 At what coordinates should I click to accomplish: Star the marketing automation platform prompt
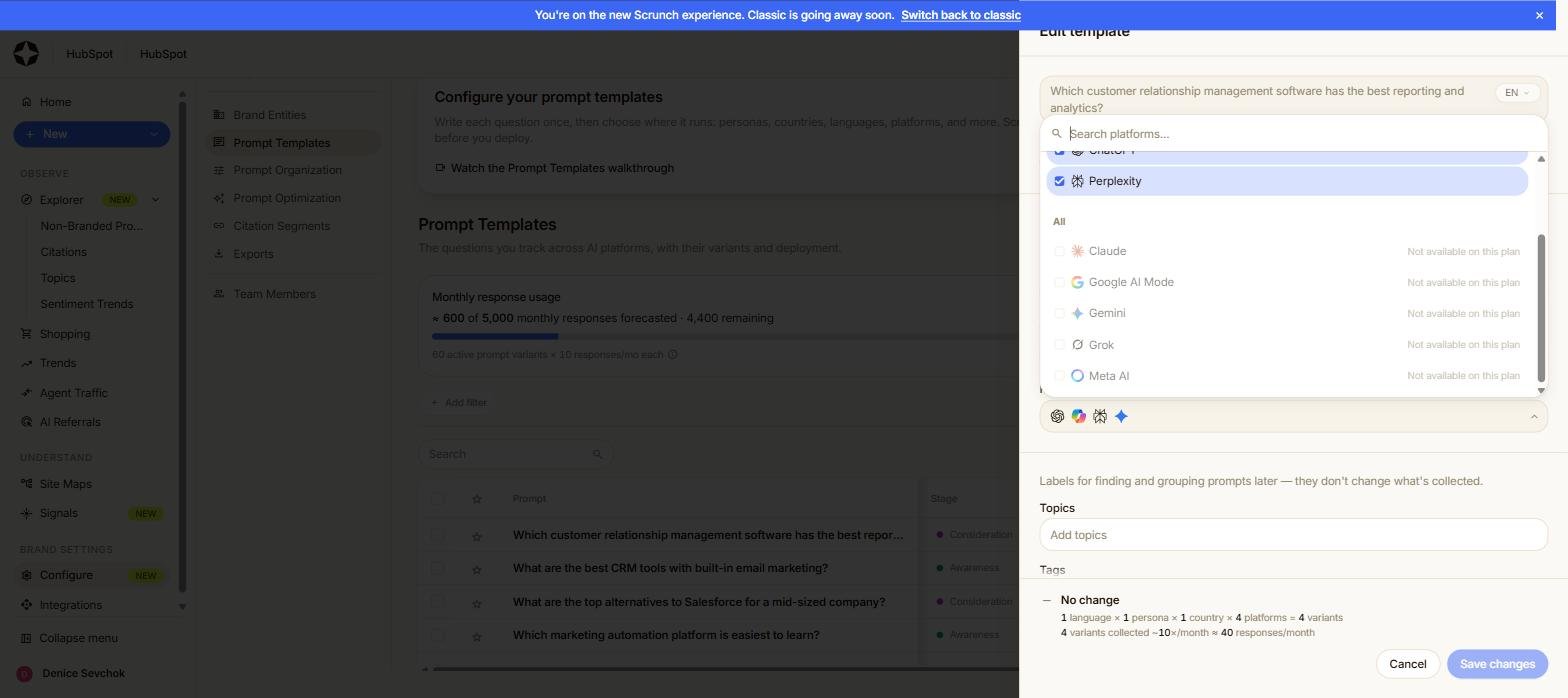point(477,636)
